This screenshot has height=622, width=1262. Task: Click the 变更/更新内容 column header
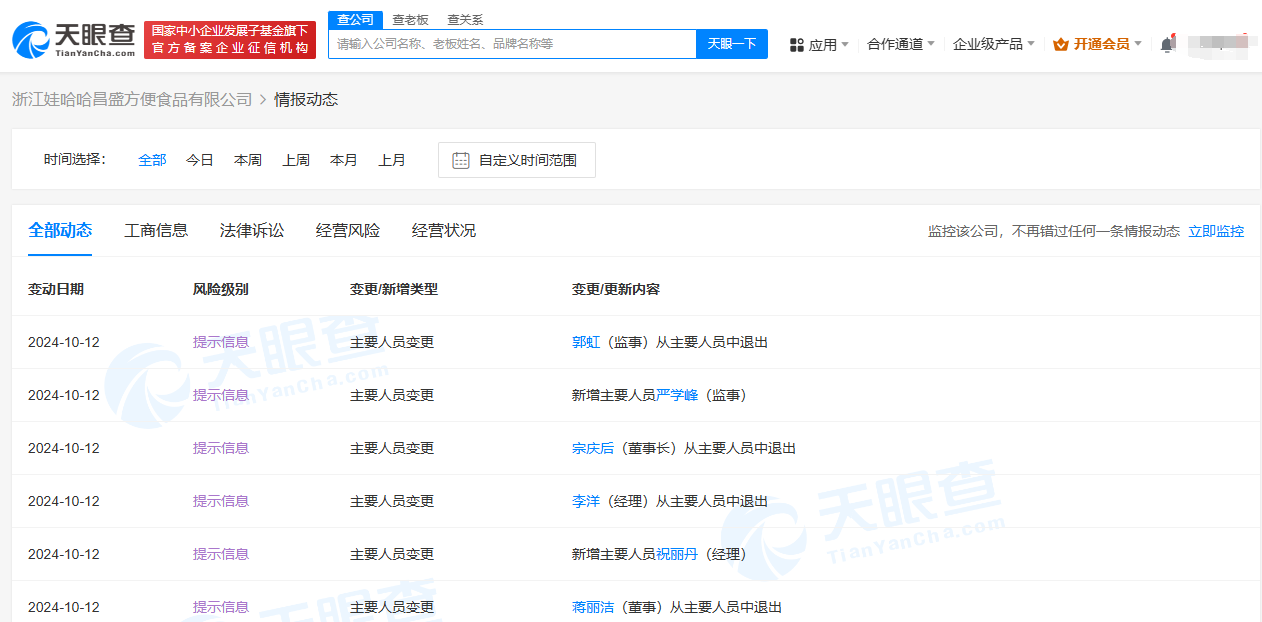click(x=616, y=289)
